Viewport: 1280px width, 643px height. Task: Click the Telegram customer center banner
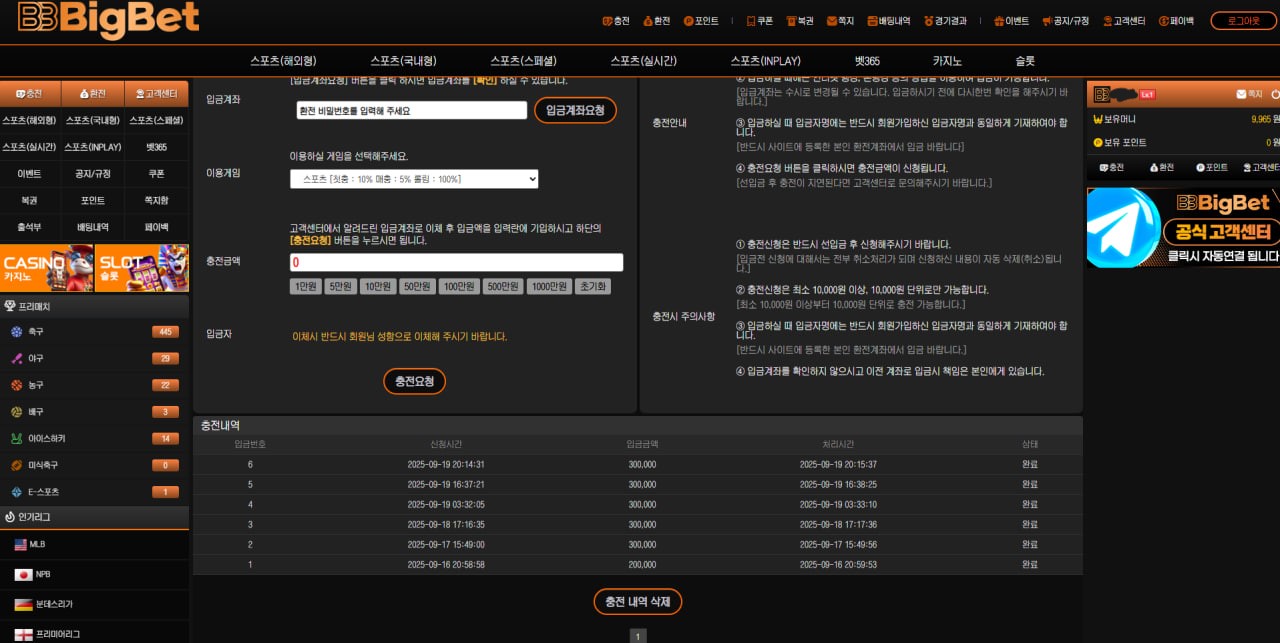(1183, 227)
